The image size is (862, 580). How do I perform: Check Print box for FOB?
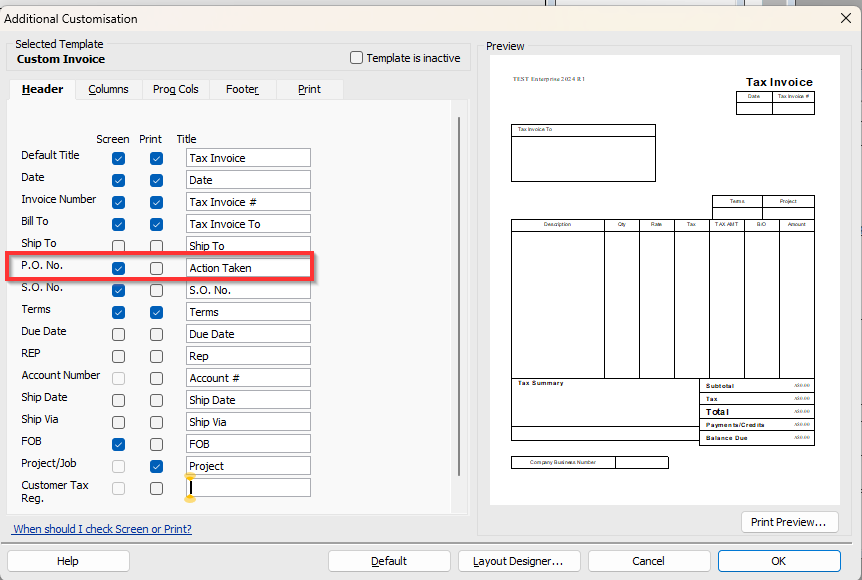157,444
